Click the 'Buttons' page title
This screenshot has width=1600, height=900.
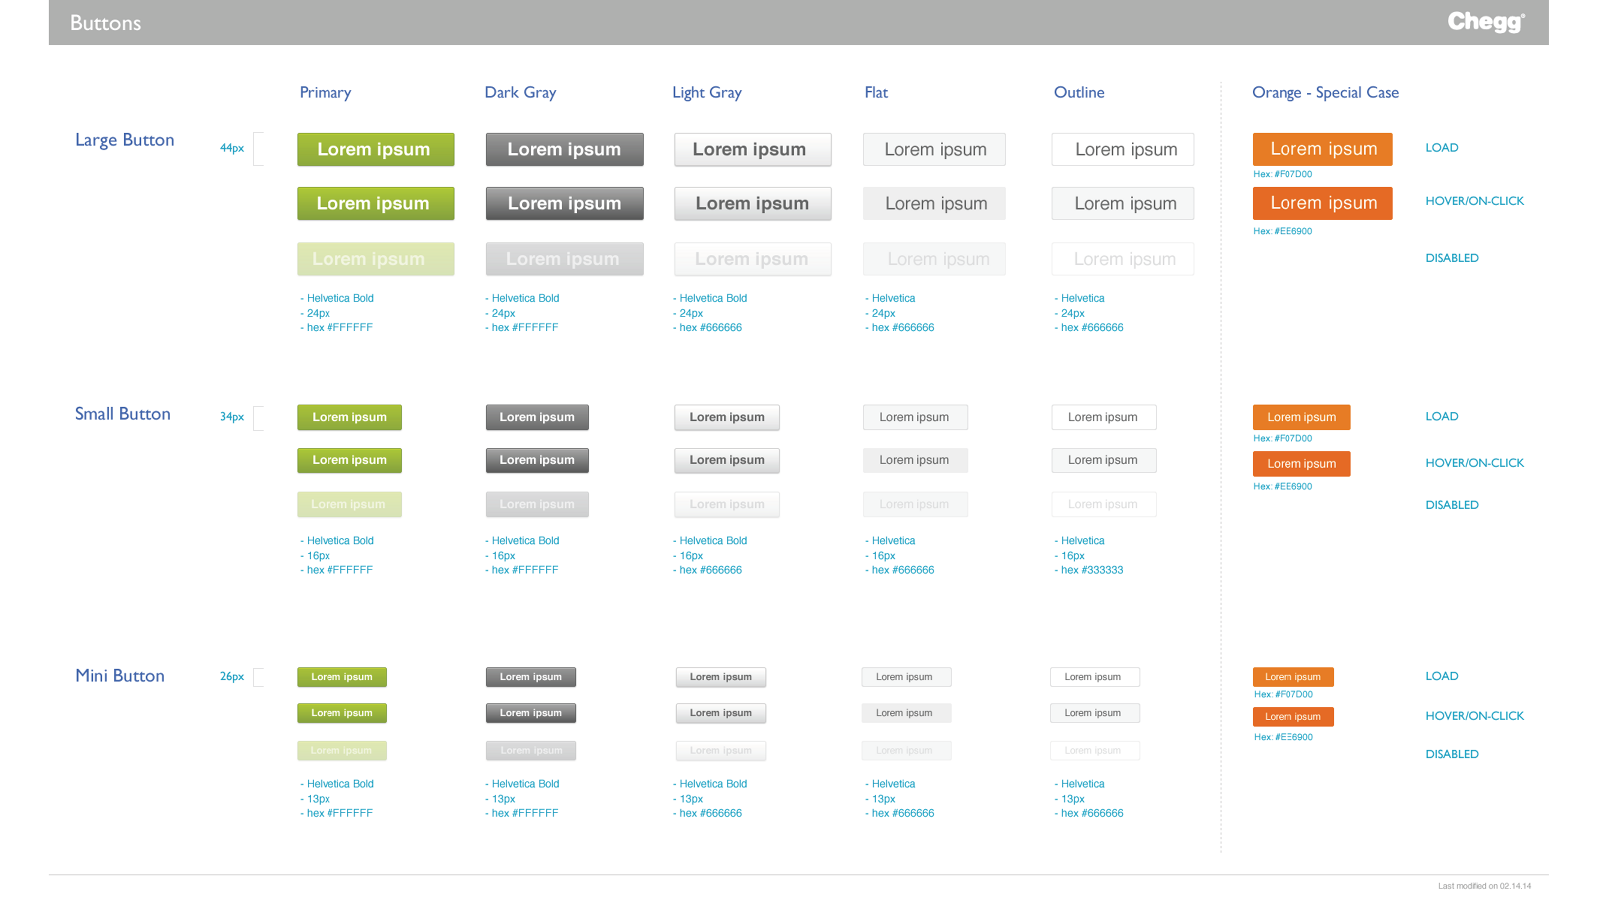(x=105, y=23)
